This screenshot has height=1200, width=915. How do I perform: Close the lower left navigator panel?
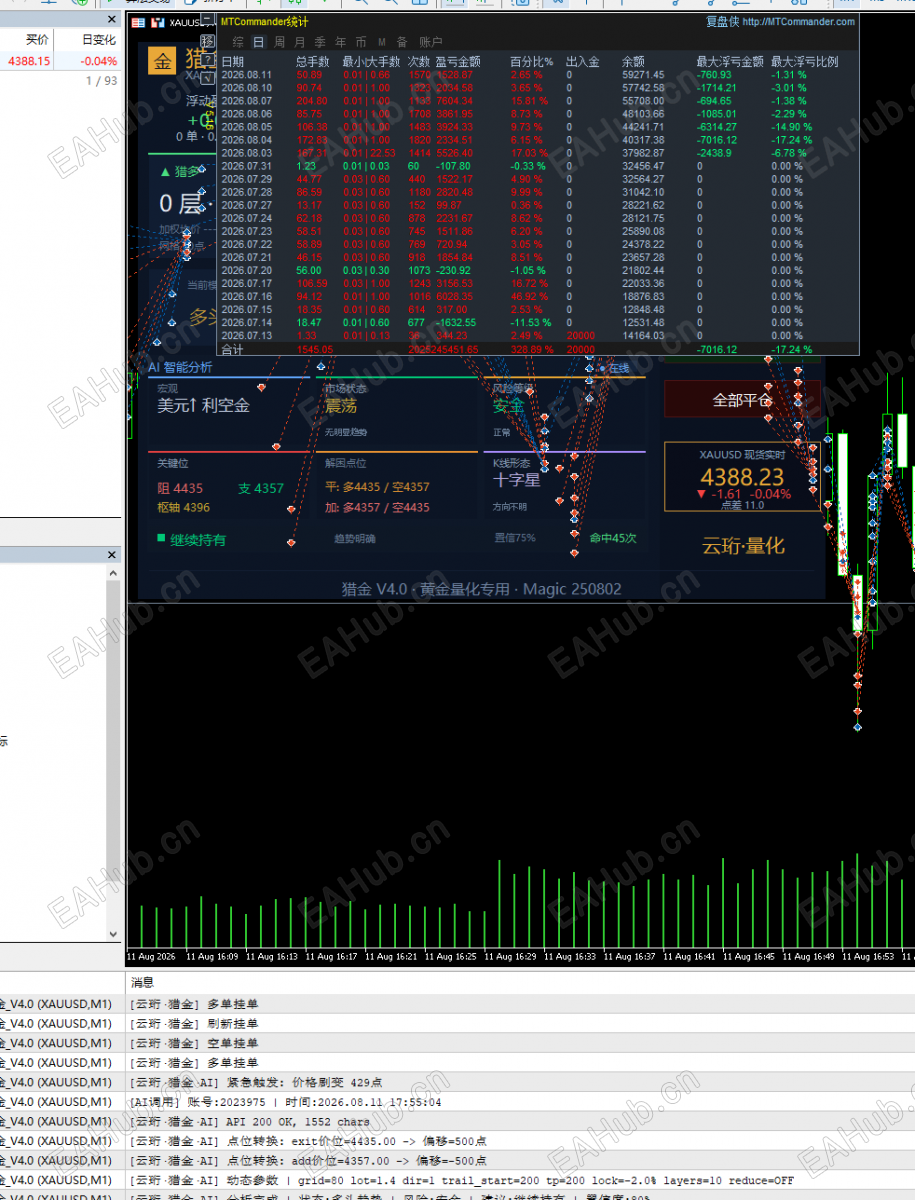pyautogui.click(x=111, y=555)
